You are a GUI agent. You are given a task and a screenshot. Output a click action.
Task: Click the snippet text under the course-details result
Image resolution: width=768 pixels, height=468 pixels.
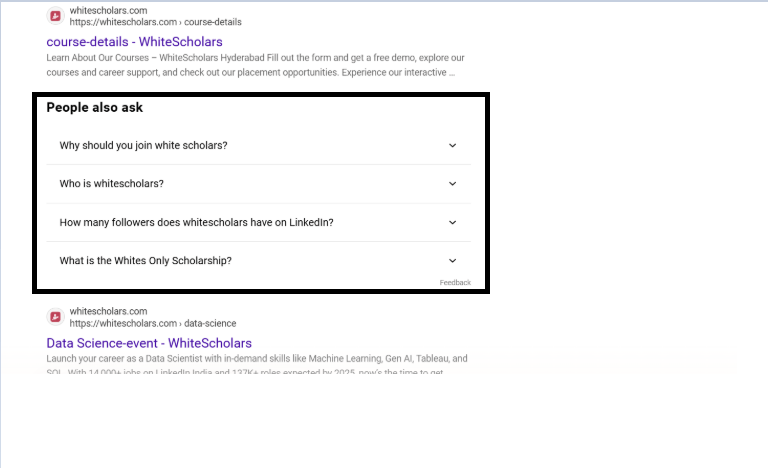click(x=250, y=66)
